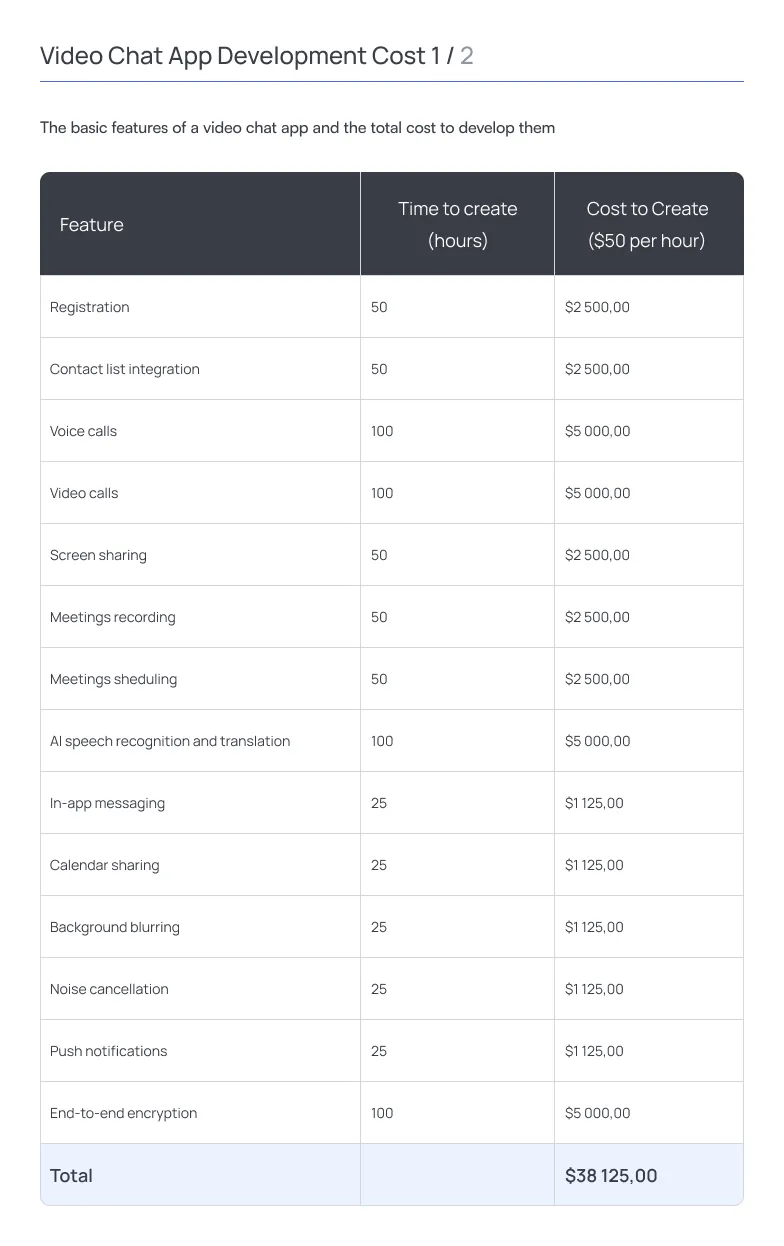Click the hours value for Noise cancellation
784x1246 pixels.
tap(379, 989)
